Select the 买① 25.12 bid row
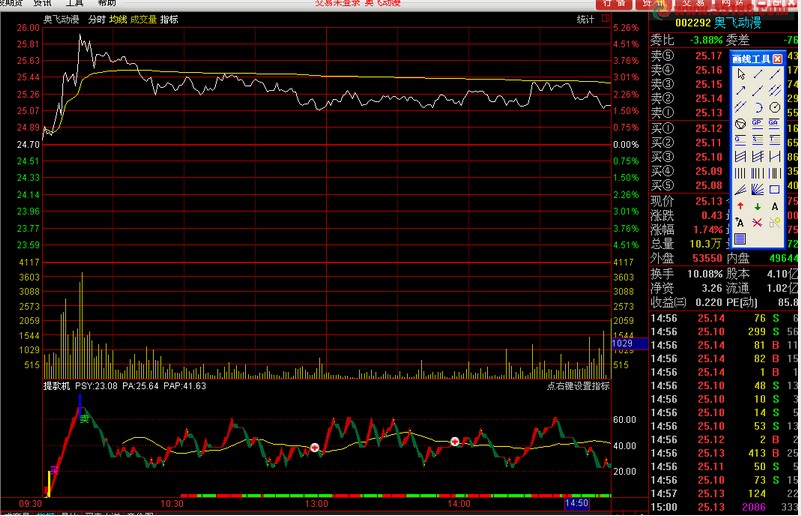Image resolution: width=801 pixels, height=516 pixels. (x=687, y=128)
